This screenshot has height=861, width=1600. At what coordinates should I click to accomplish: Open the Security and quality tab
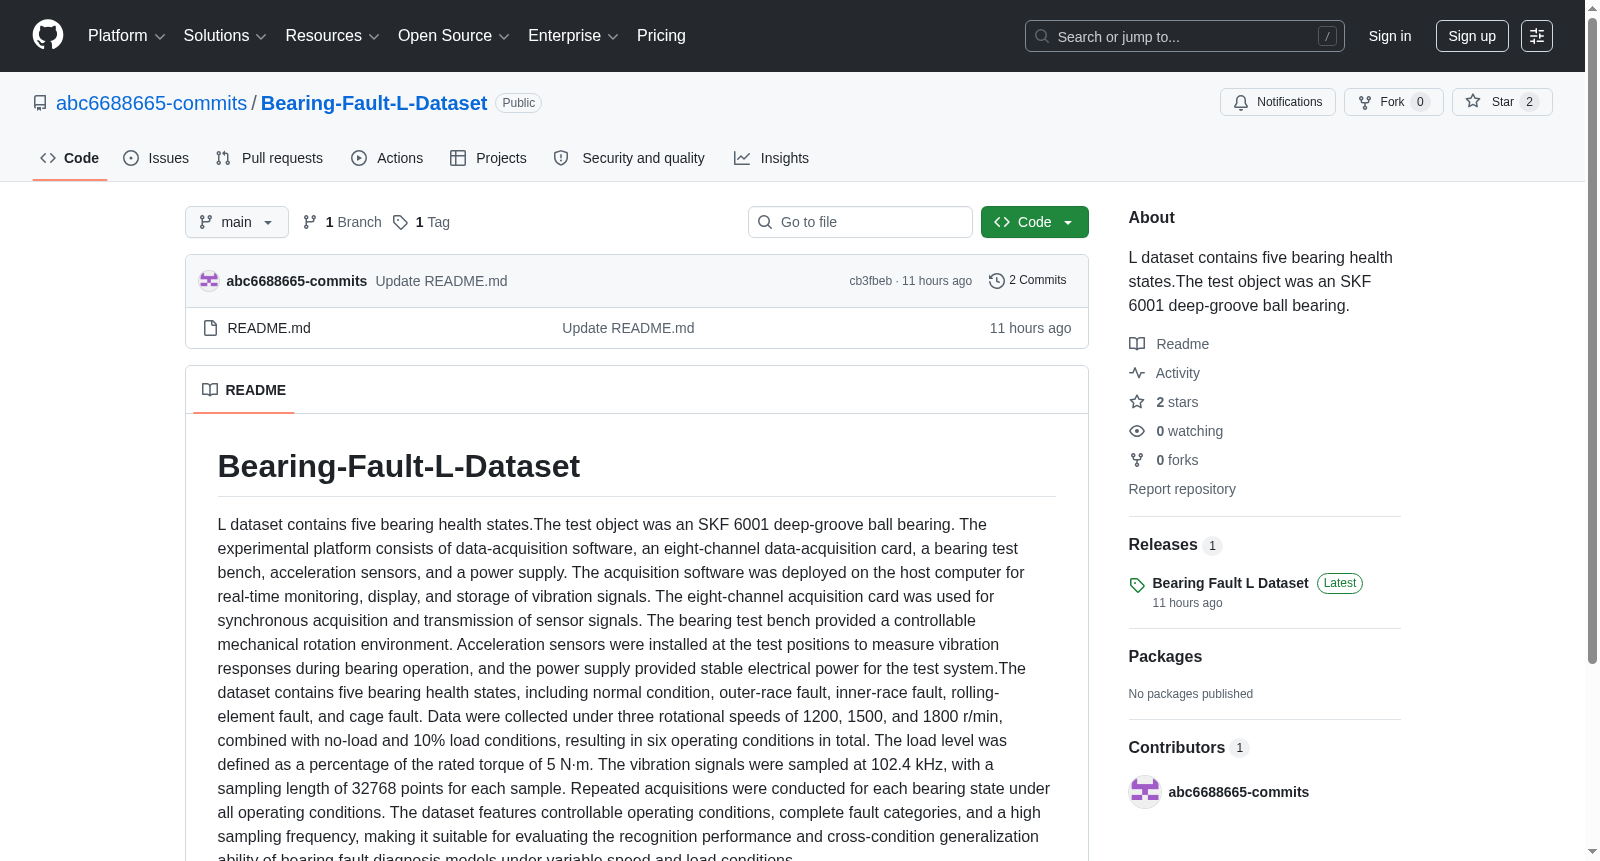(629, 158)
